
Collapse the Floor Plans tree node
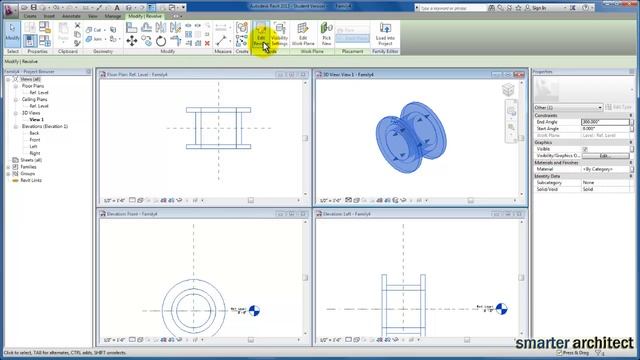click(x=16, y=86)
